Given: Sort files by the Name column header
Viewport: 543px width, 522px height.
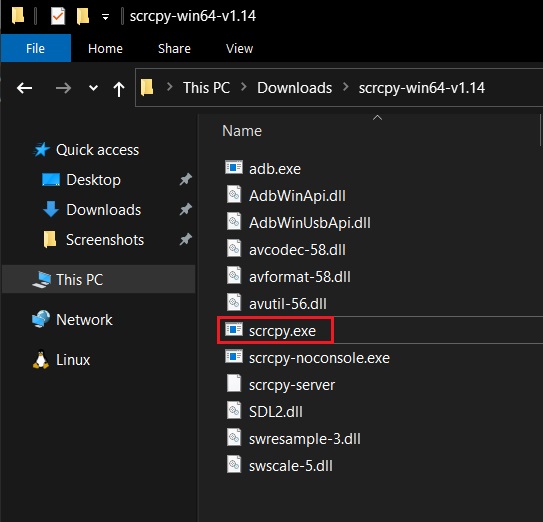Looking at the screenshot, I should click(242, 131).
